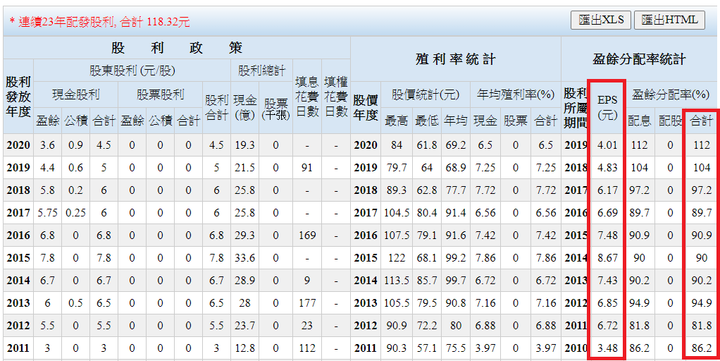Select dividend year 2017 row label
The height and width of the screenshot is (361, 720).
coord(18,213)
